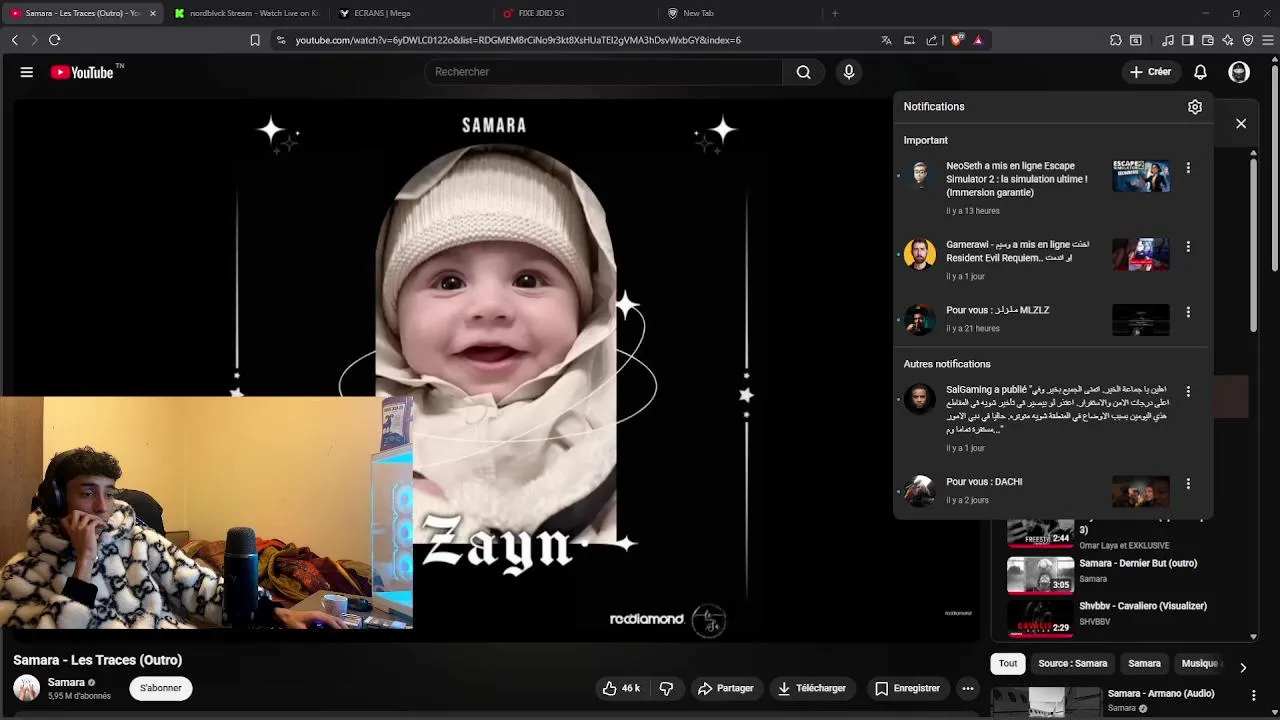Open options for the SalGaming notification
Viewport: 1280px width, 720px height.
tap(1188, 391)
